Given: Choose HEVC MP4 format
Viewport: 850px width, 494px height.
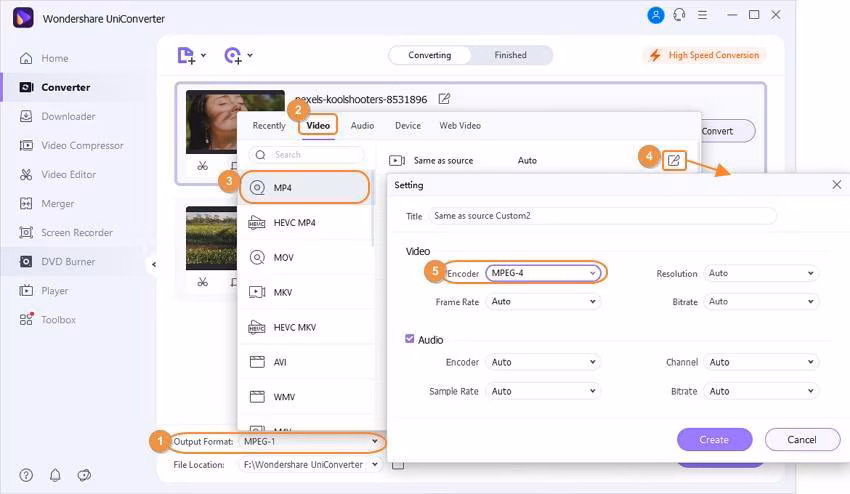Looking at the screenshot, I should pyautogui.click(x=306, y=223).
